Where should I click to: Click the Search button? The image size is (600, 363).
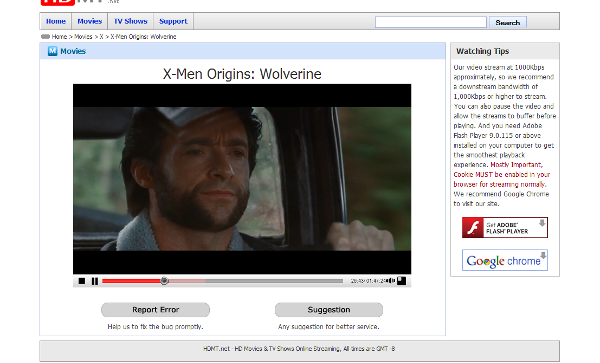pos(508,22)
